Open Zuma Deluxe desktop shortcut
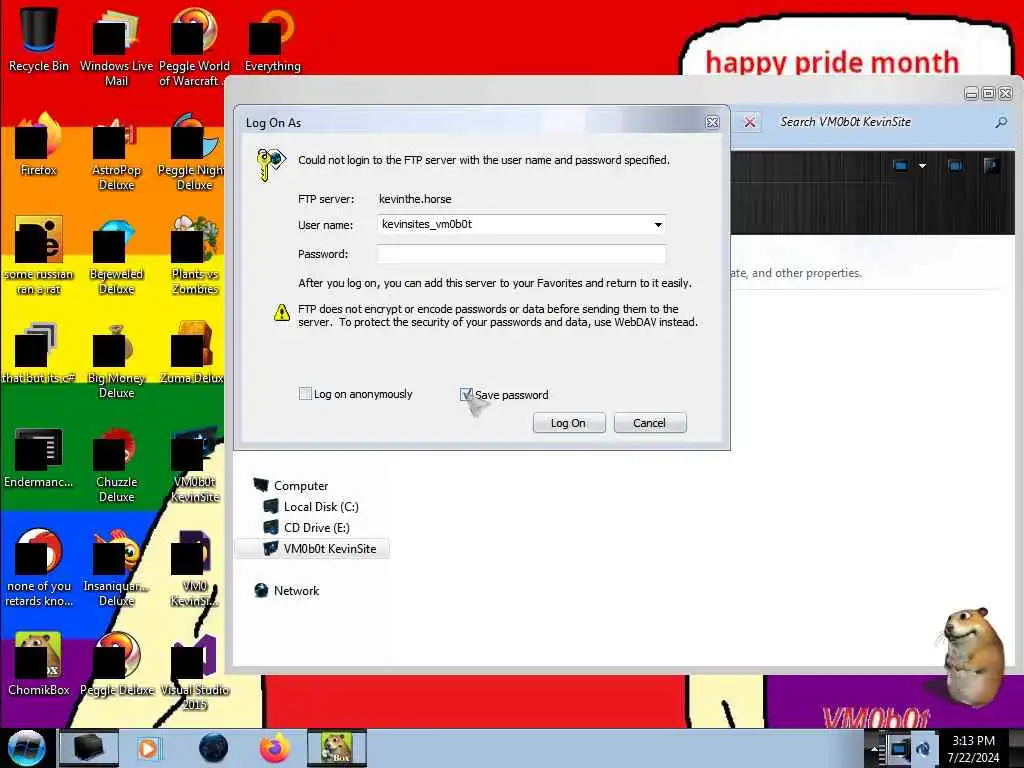 [194, 351]
